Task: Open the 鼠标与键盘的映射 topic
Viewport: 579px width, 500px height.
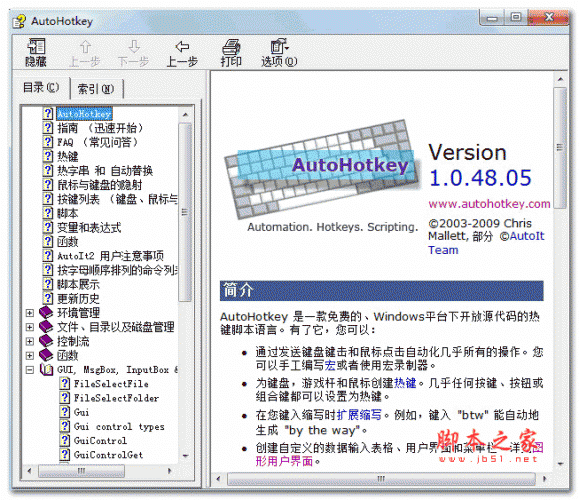Action: coord(99,185)
